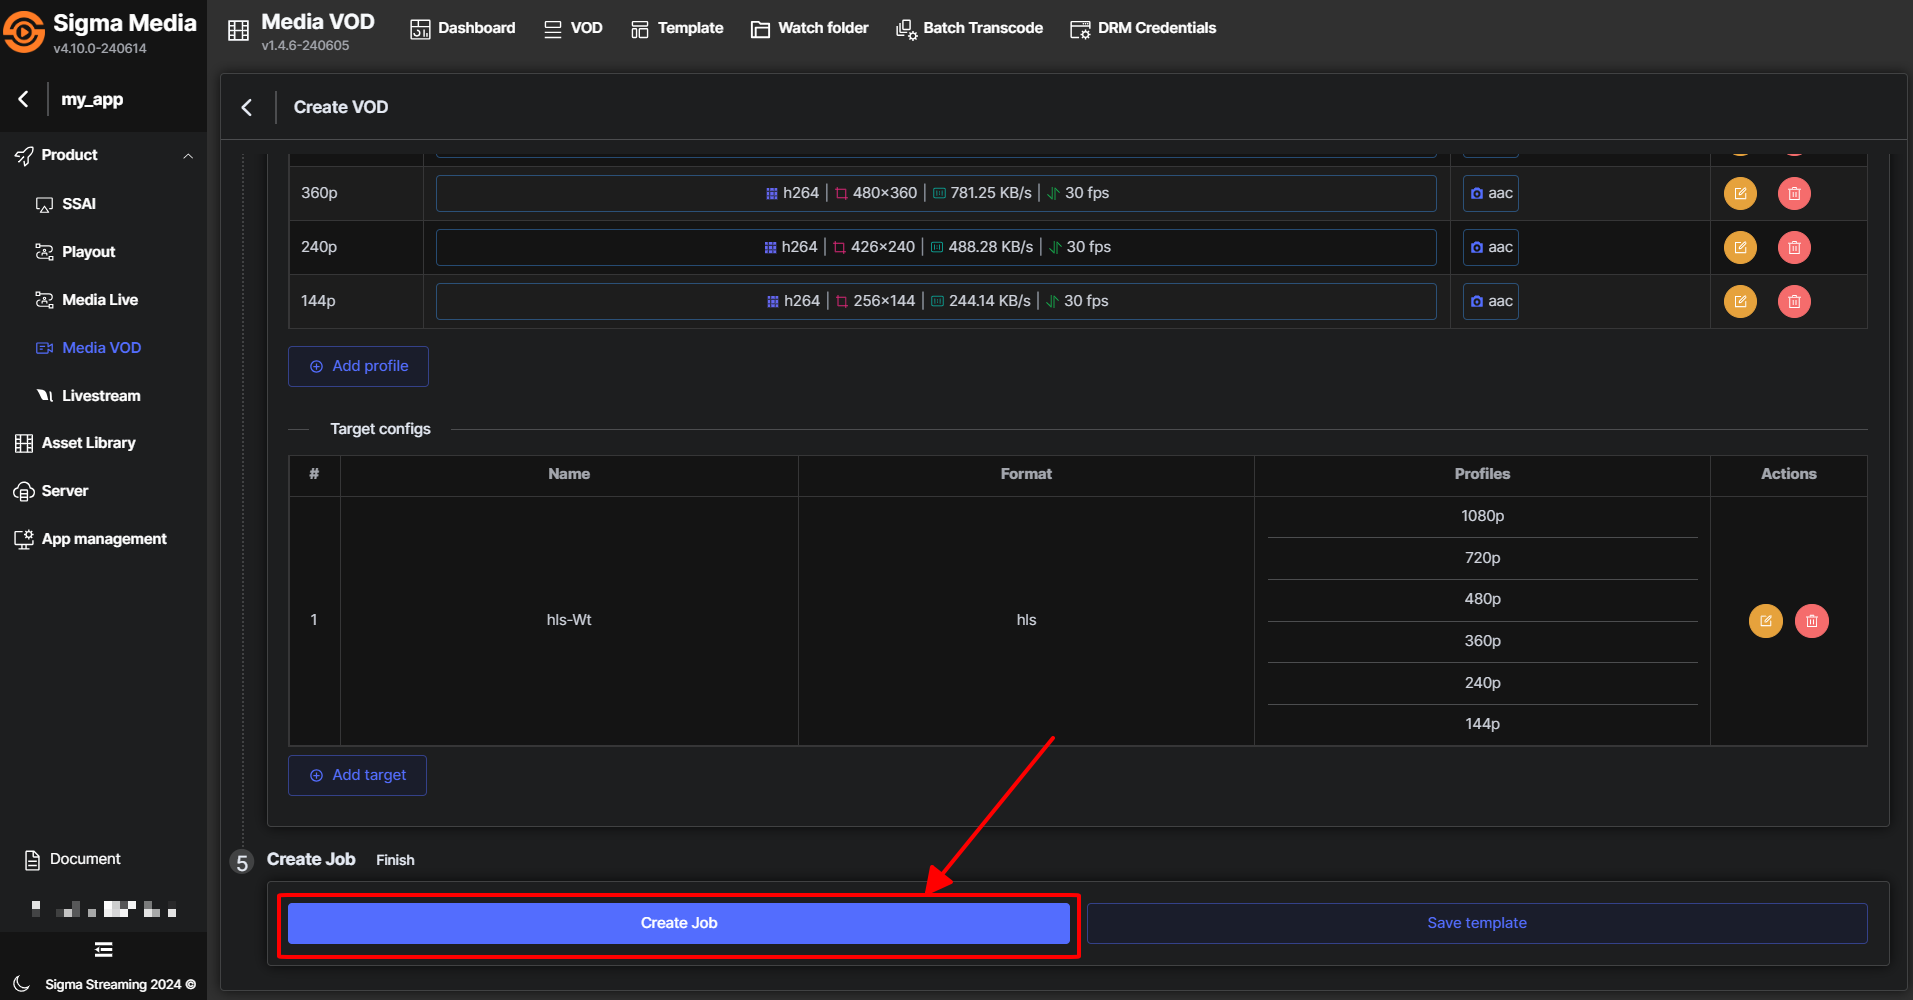Collapse sidebar with the hamburger icon
Viewport: 1913px width, 1000px height.
point(103,950)
